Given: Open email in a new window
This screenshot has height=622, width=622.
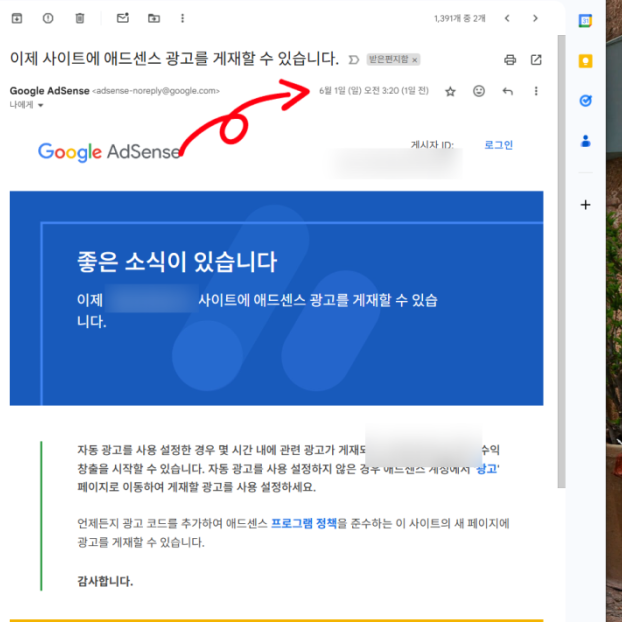Looking at the screenshot, I should tap(536, 60).
